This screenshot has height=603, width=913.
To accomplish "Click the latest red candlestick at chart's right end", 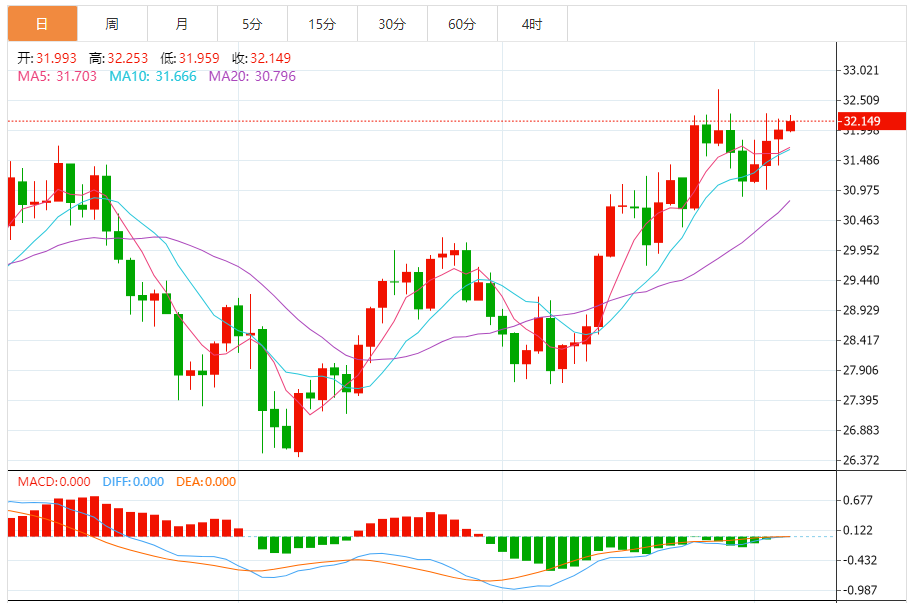I will click(x=790, y=125).
